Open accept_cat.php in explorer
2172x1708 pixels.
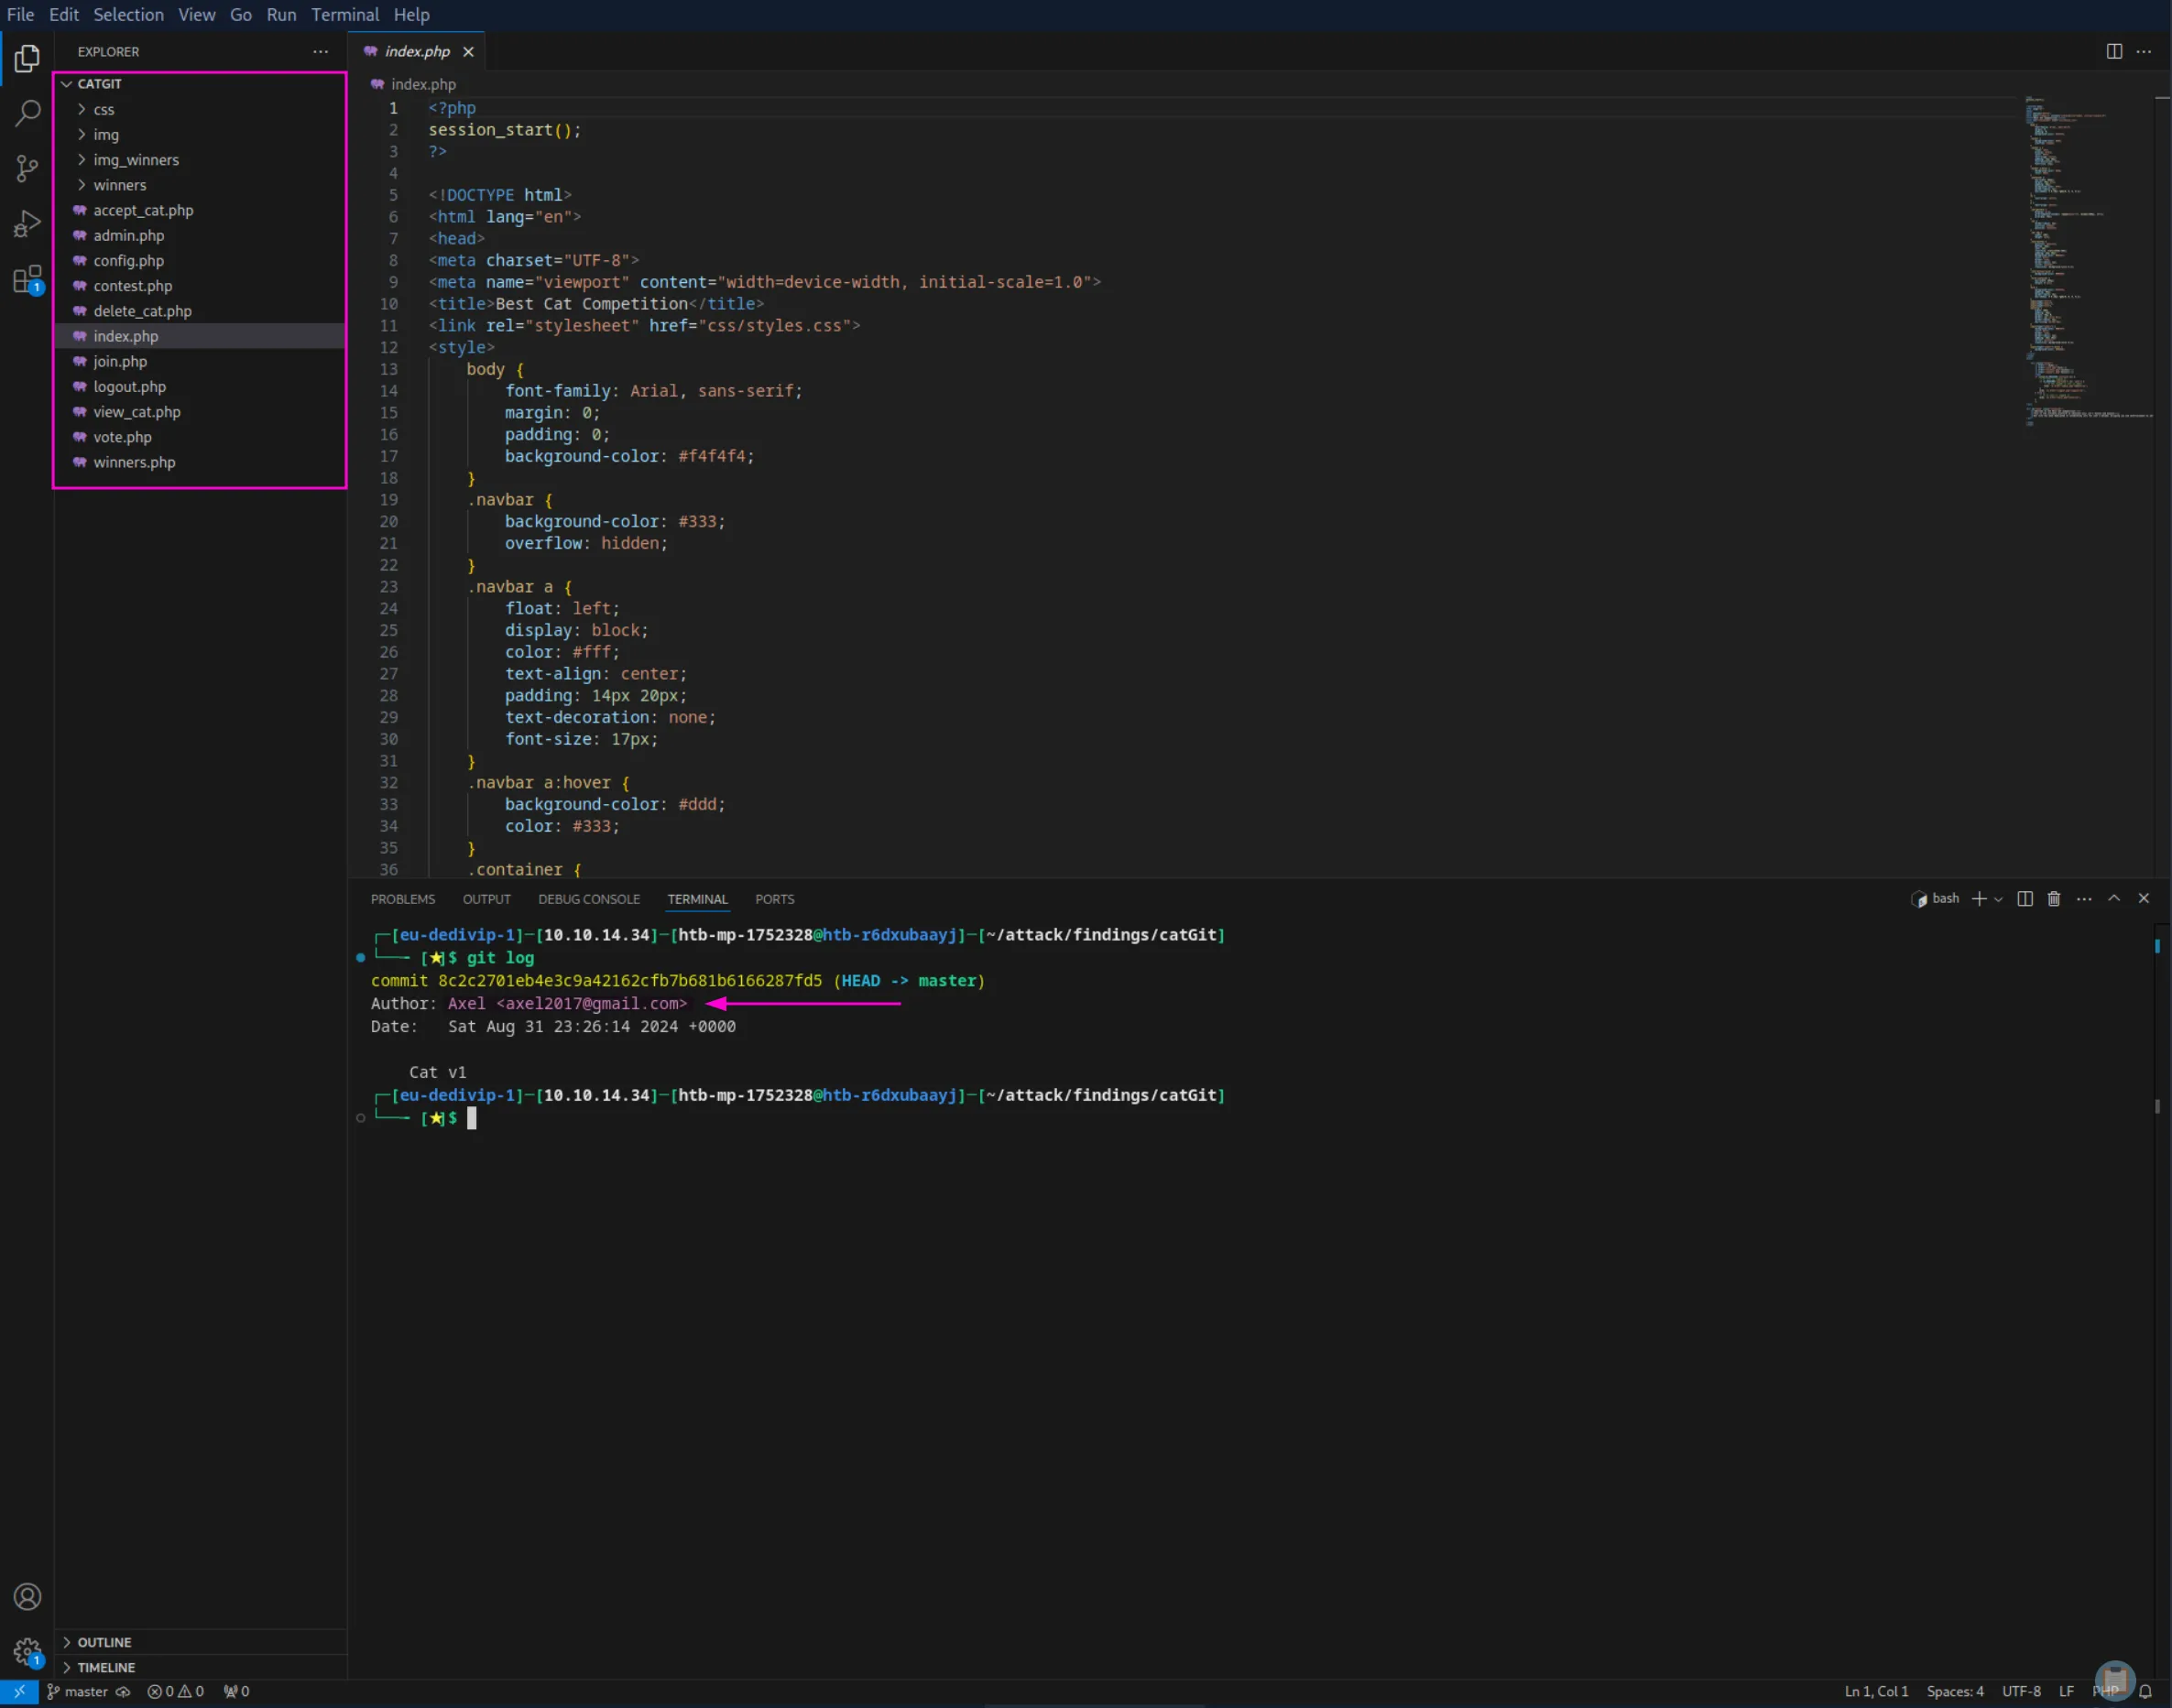tap(200, 211)
